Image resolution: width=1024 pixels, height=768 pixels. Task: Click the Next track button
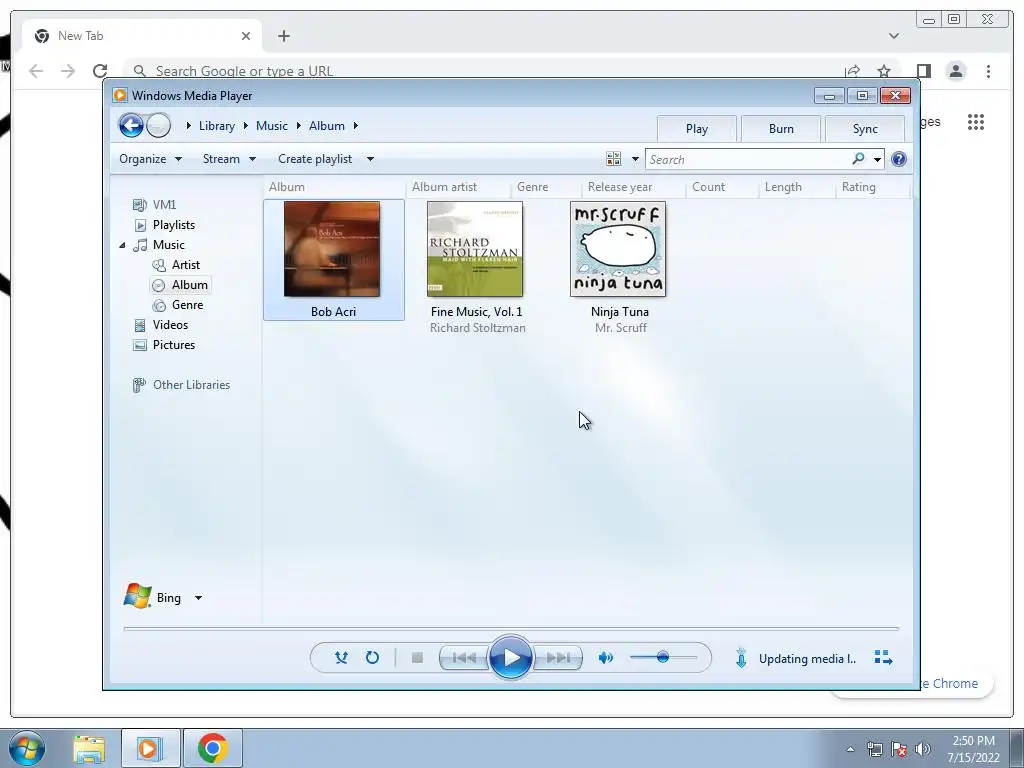558,658
